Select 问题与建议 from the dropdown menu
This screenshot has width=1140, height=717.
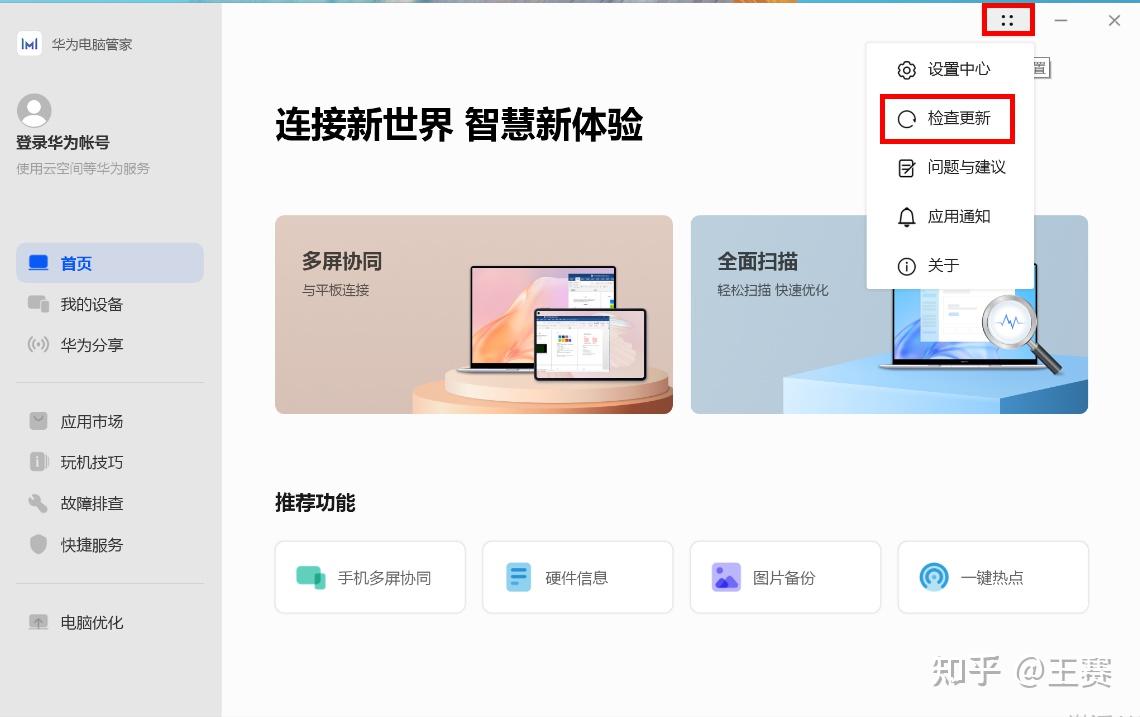[950, 168]
